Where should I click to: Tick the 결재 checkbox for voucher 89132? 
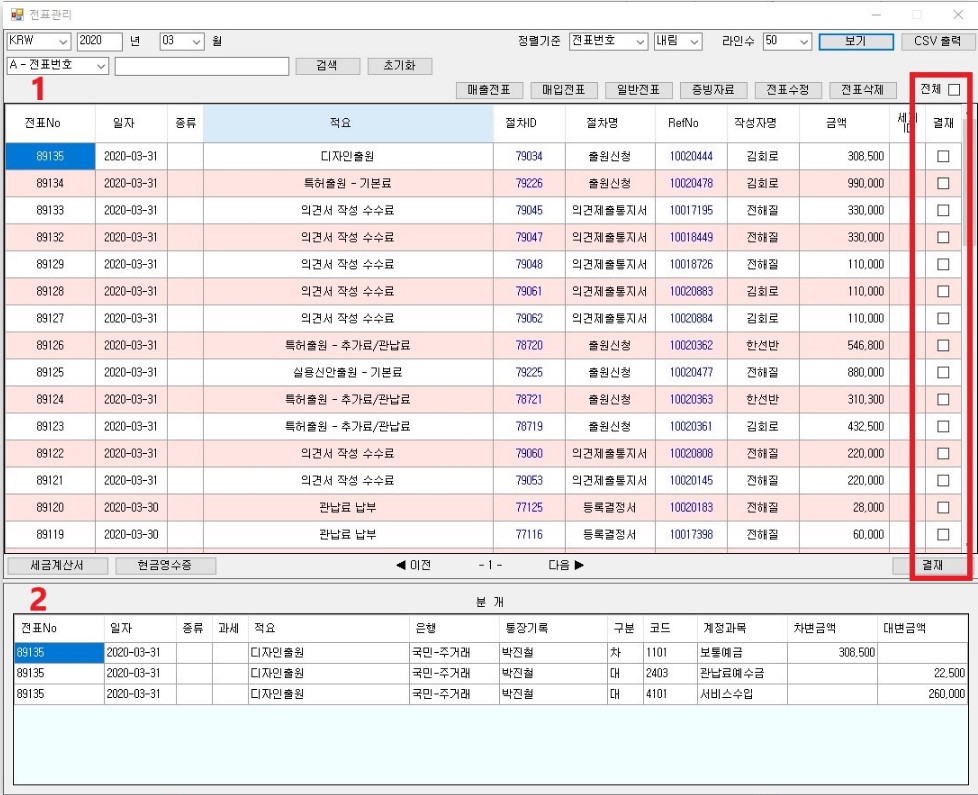coord(943,238)
